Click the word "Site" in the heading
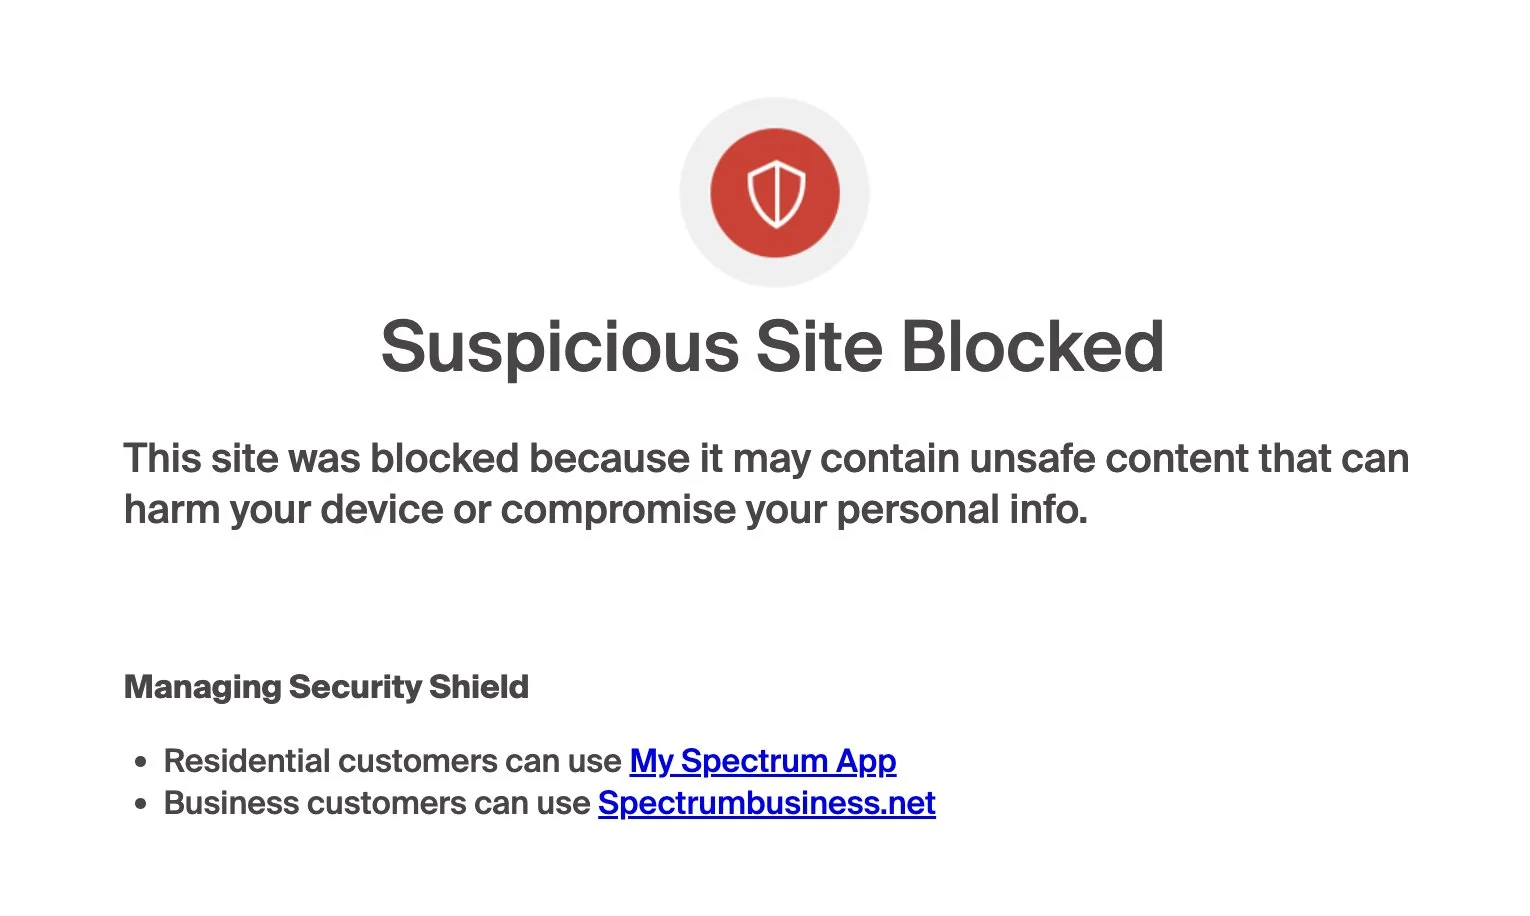1530x916 pixels. coord(819,347)
